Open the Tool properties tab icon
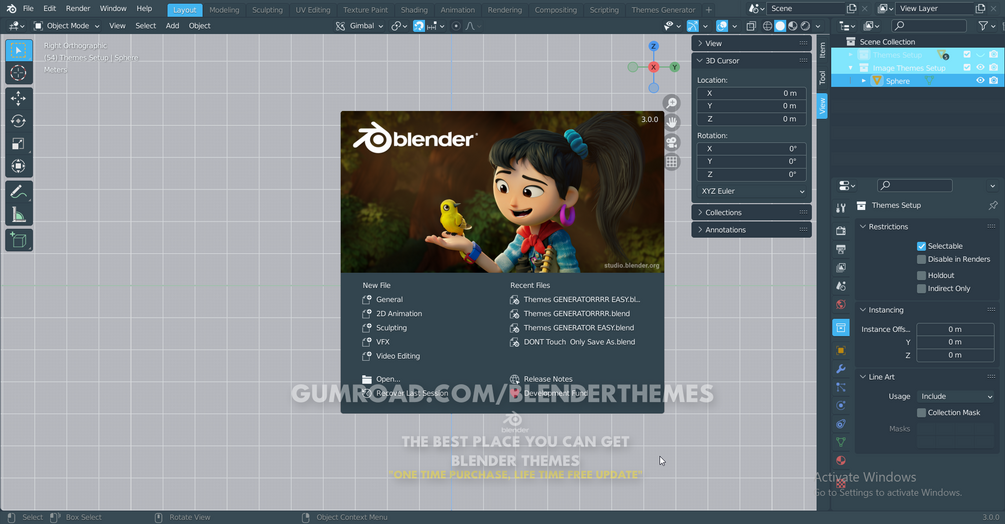The width and height of the screenshot is (1005, 524). coord(841,208)
